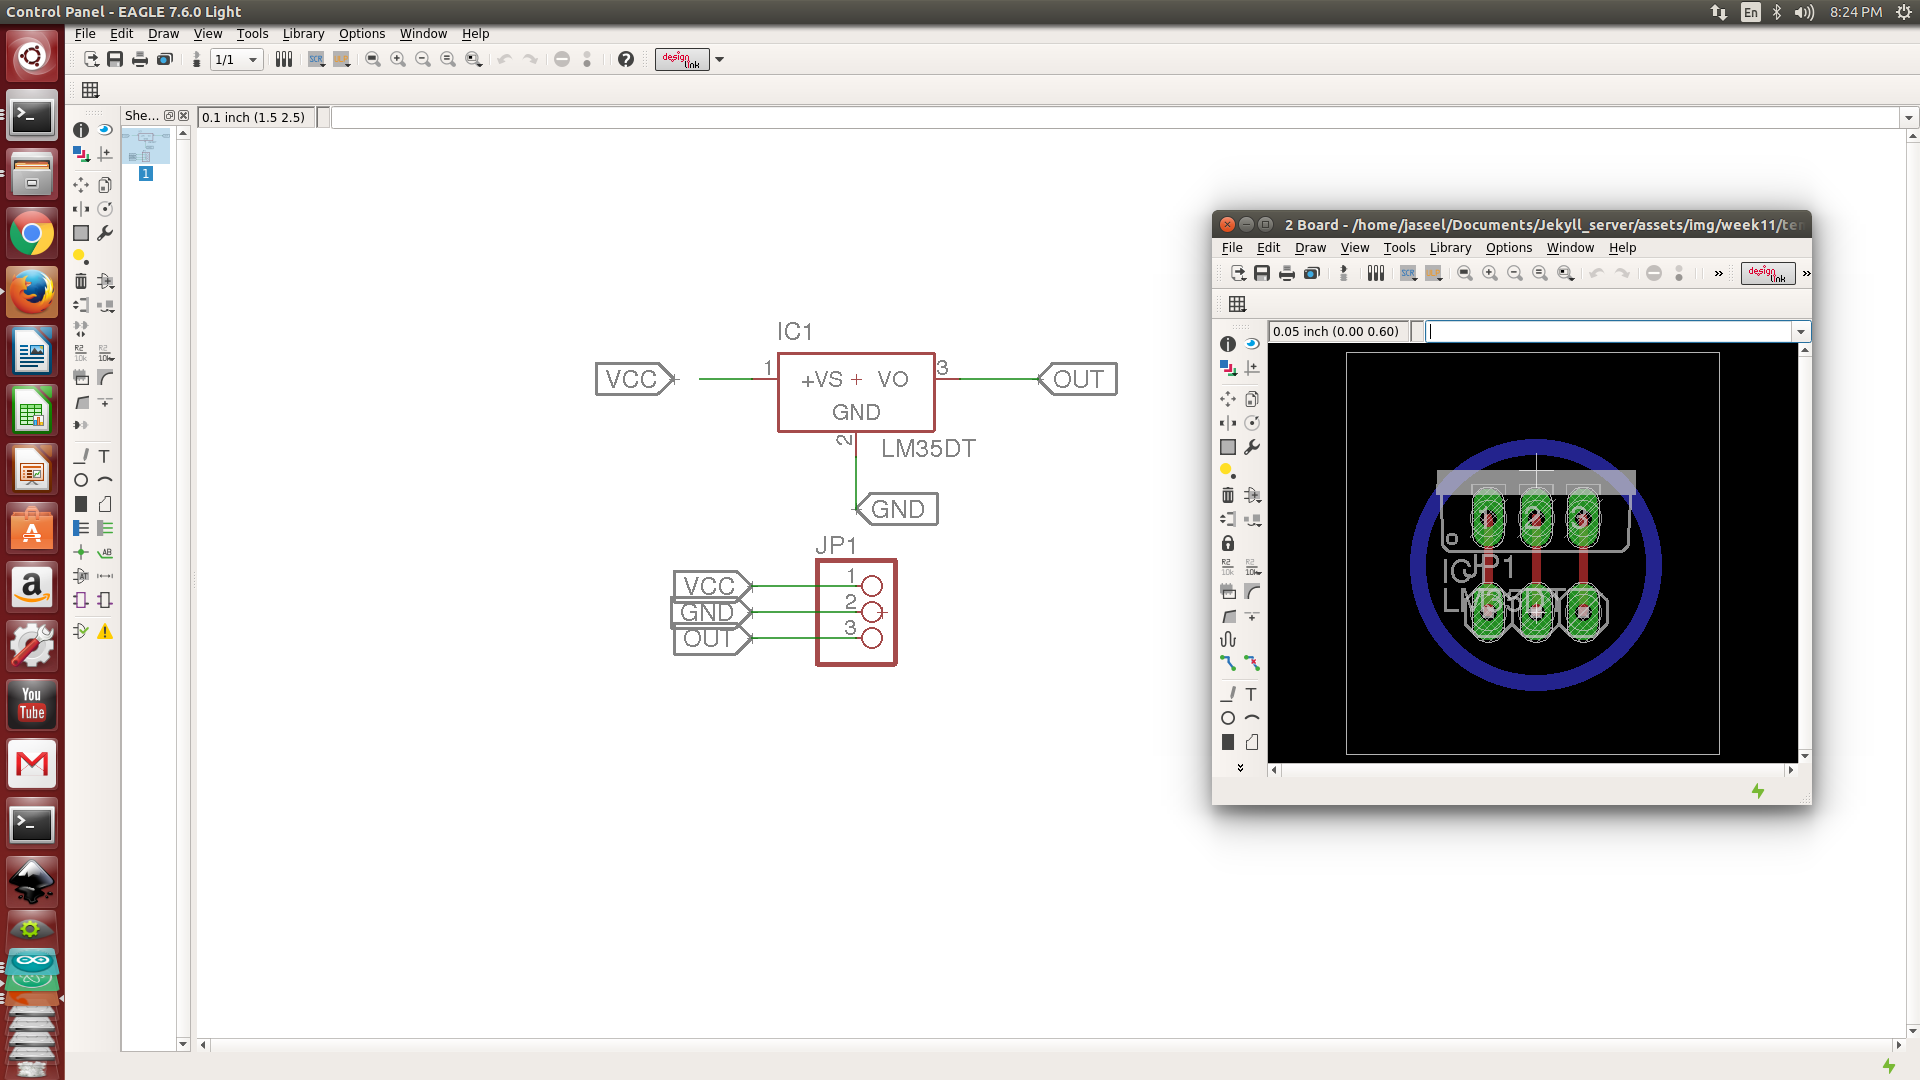Select the Junction tool in schematic toolbar
Viewport: 1920px width, 1080px height.
(81, 552)
